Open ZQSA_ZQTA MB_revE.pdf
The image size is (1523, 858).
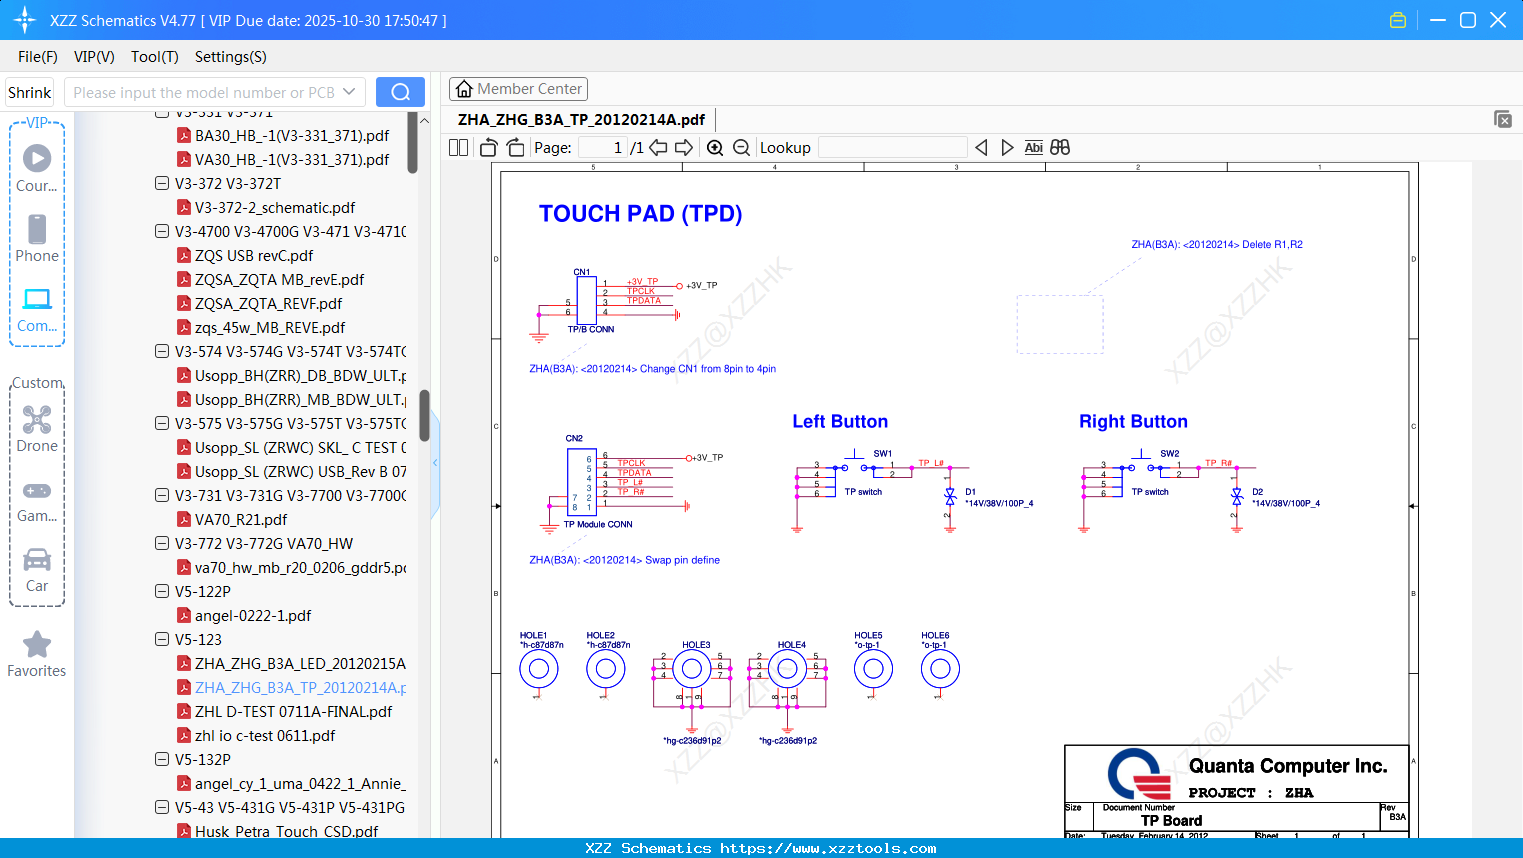point(279,279)
